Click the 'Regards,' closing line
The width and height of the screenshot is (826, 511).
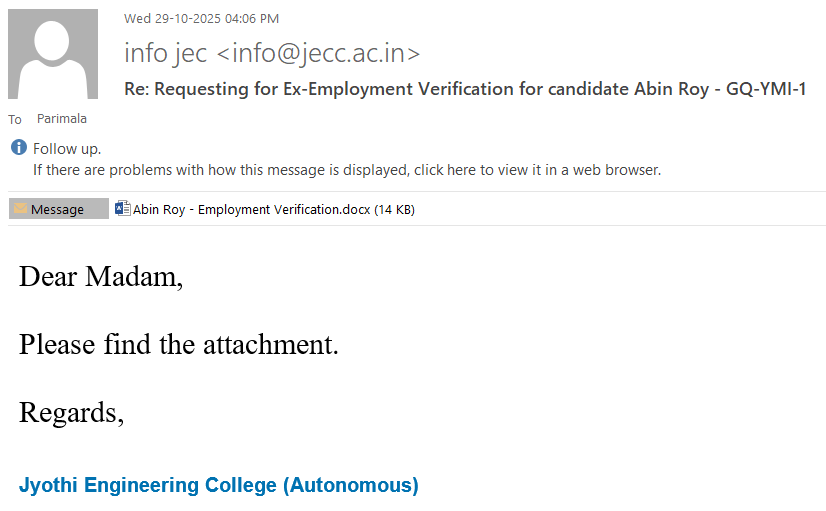pos(71,412)
